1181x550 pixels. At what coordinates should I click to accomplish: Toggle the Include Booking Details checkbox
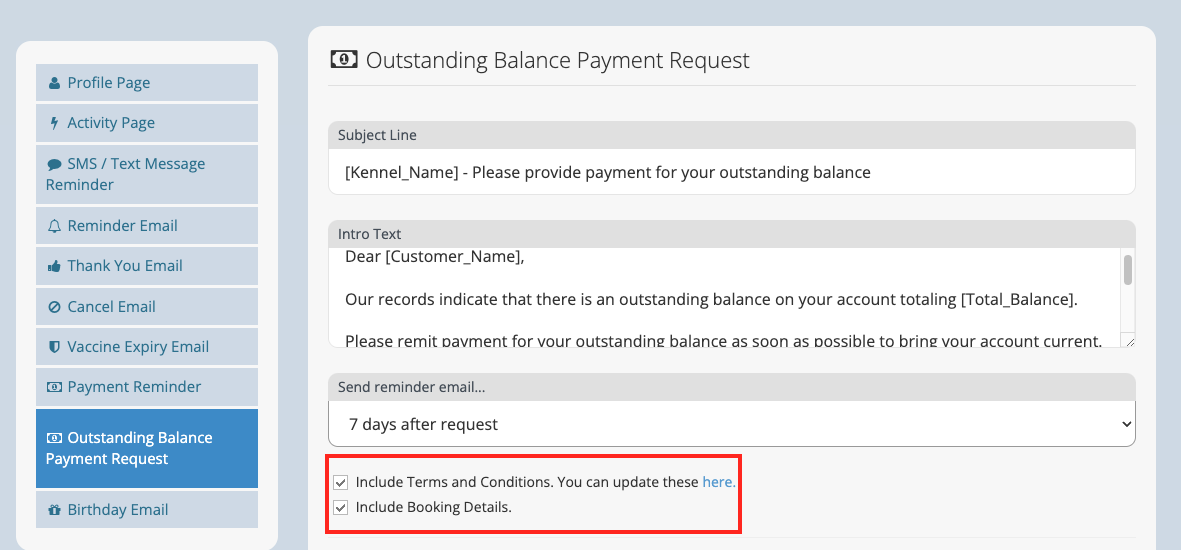(341, 507)
